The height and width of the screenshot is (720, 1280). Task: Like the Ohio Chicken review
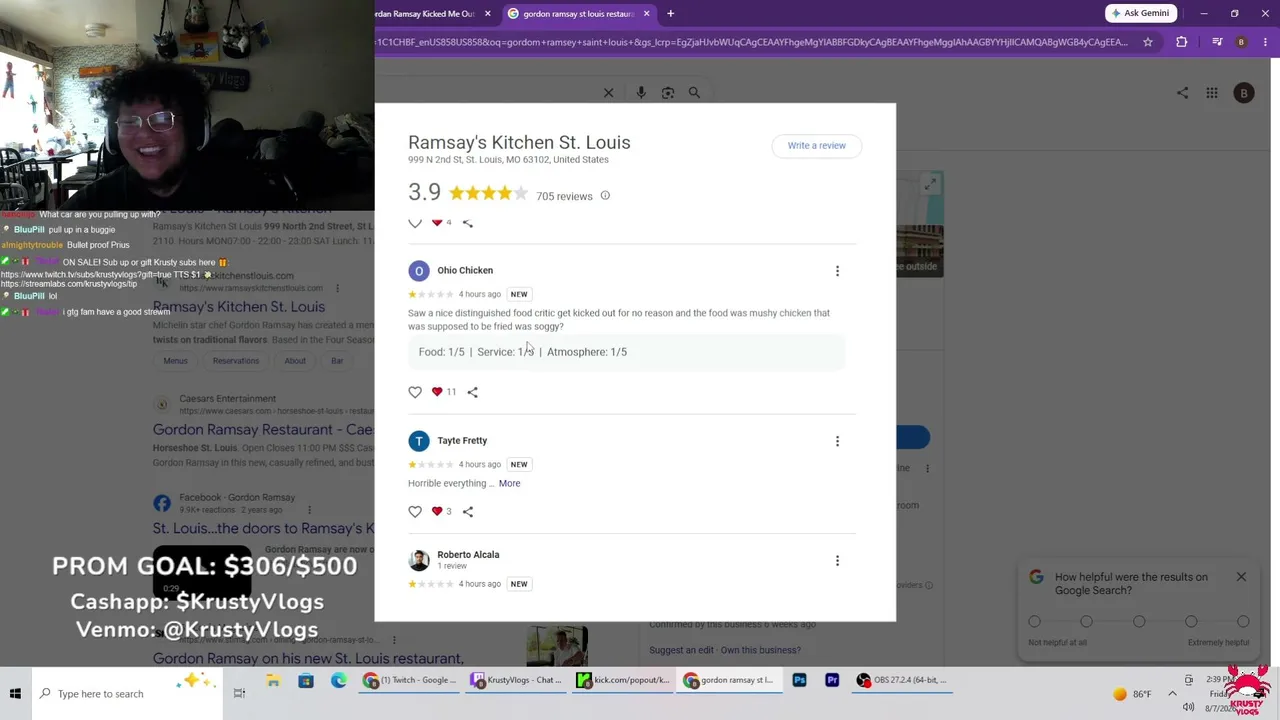pos(415,392)
